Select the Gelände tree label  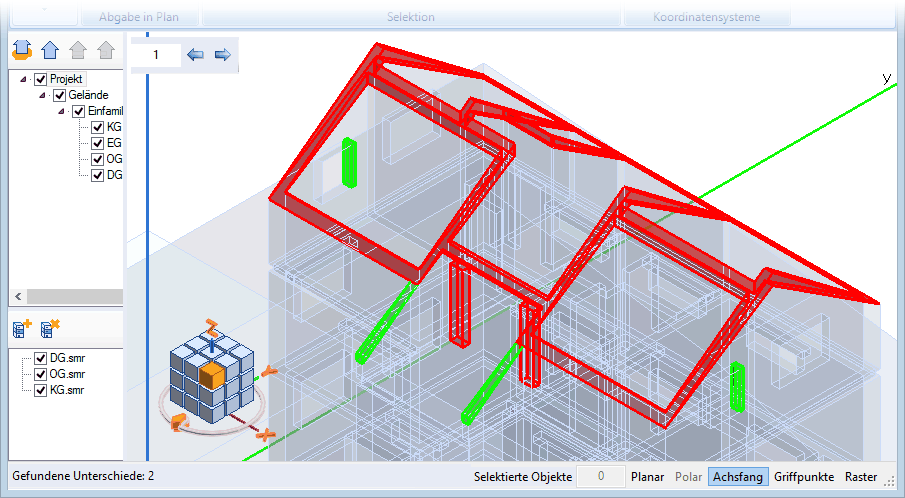(x=88, y=95)
